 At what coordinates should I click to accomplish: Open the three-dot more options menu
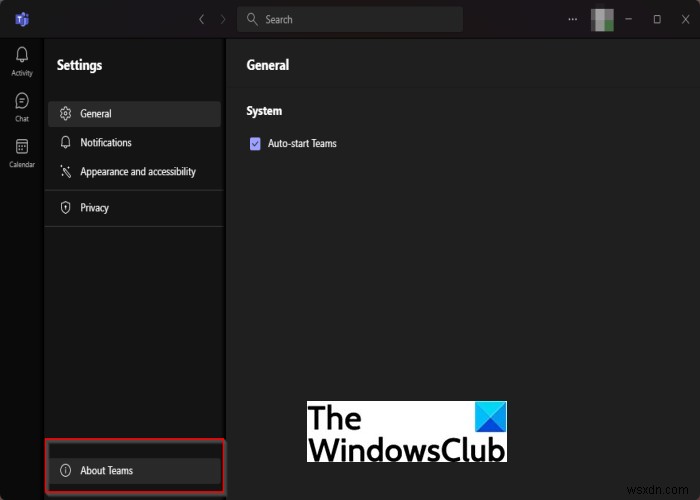[x=573, y=19]
